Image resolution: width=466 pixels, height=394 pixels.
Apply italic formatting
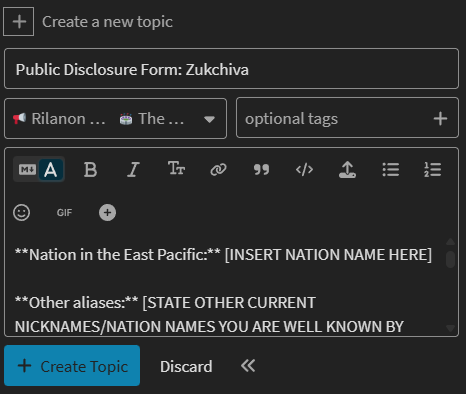(133, 170)
